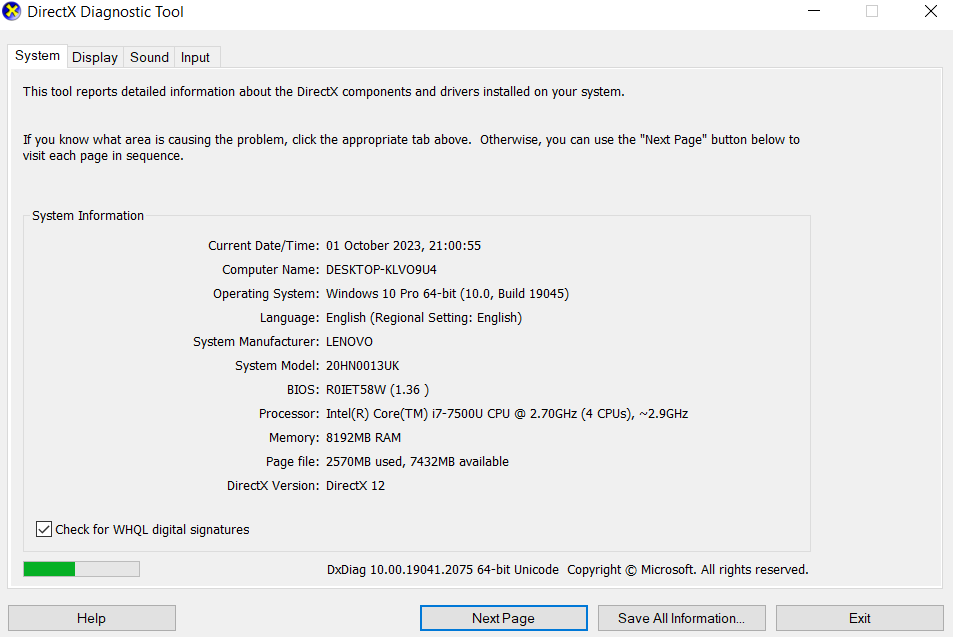Click the System Manufacturer label

coord(256,342)
